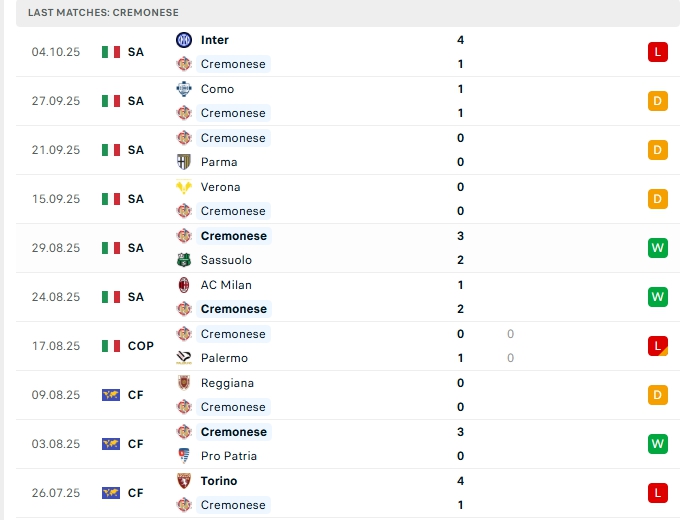Click the red L badge for Inter match
Screen dimensions: 692x520
pyautogui.click(x=657, y=52)
